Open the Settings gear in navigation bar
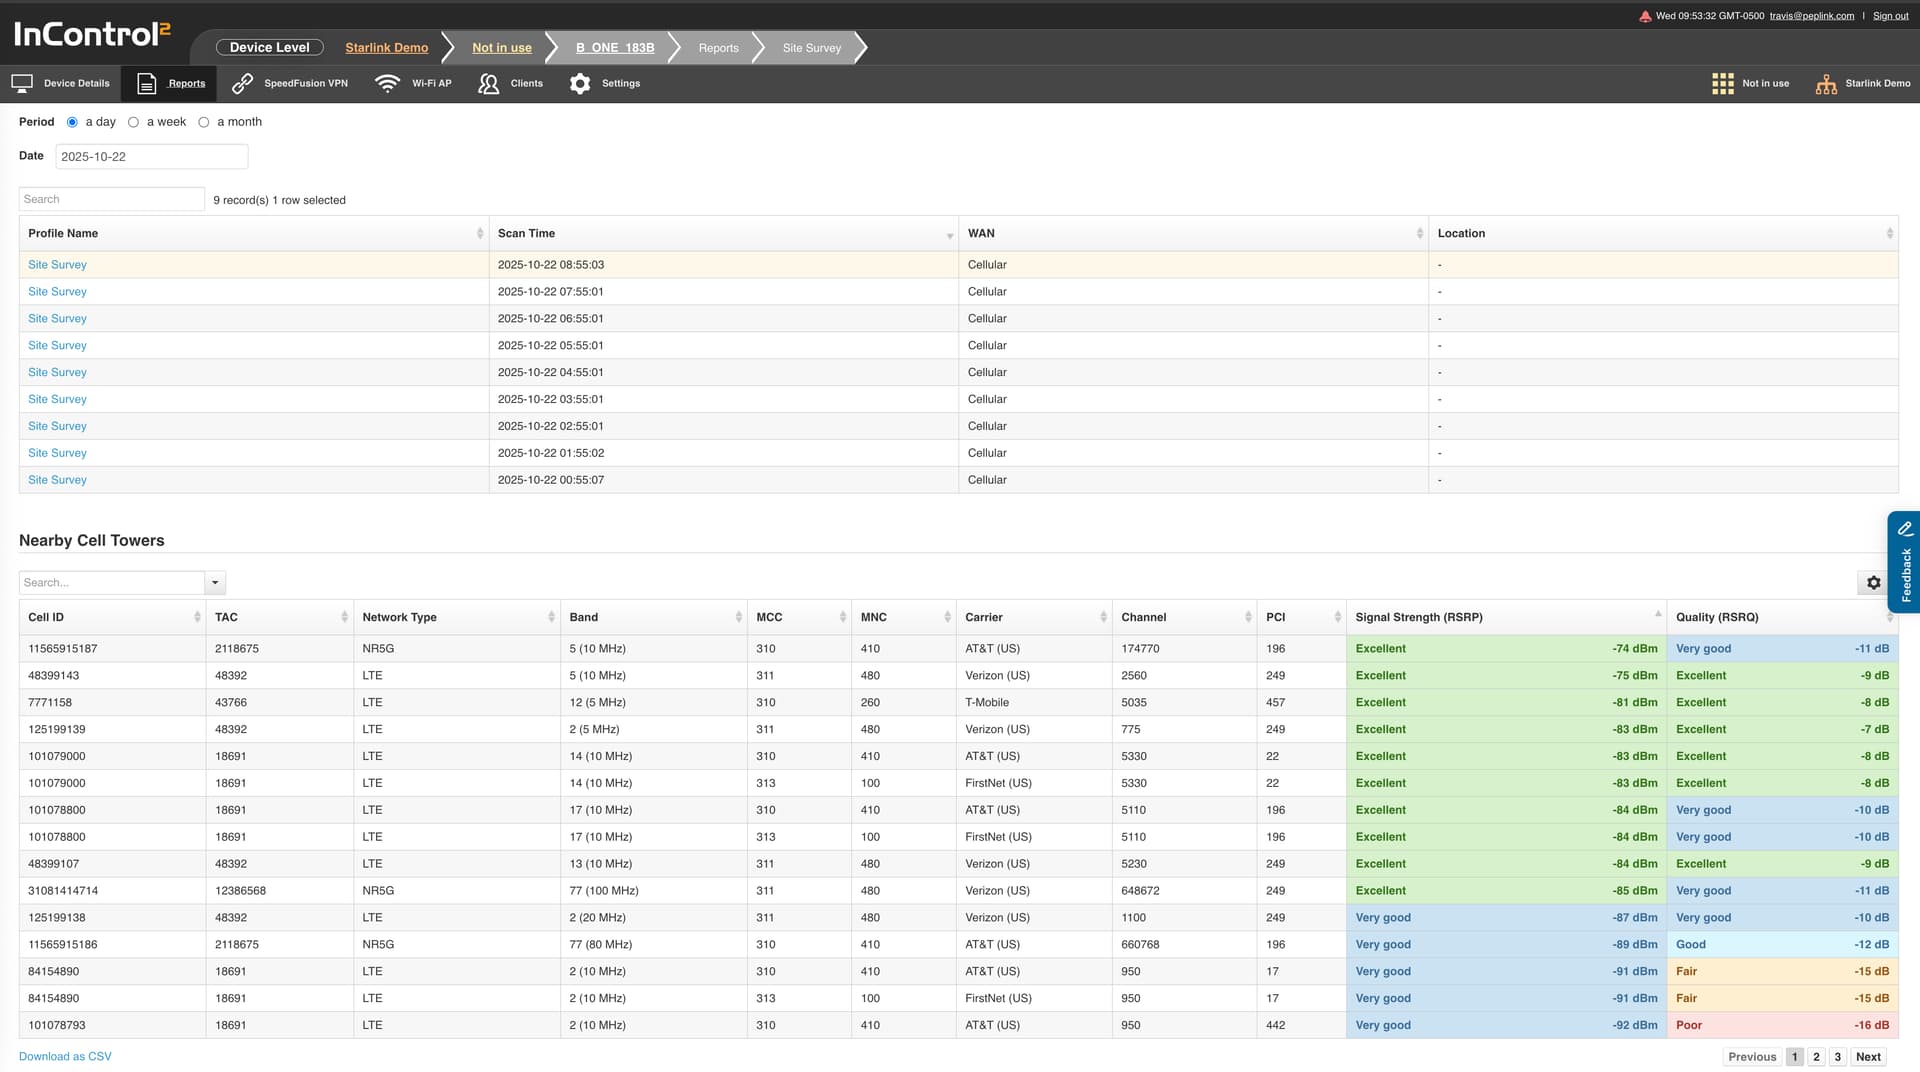1920x1072 pixels. click(580, 83)
